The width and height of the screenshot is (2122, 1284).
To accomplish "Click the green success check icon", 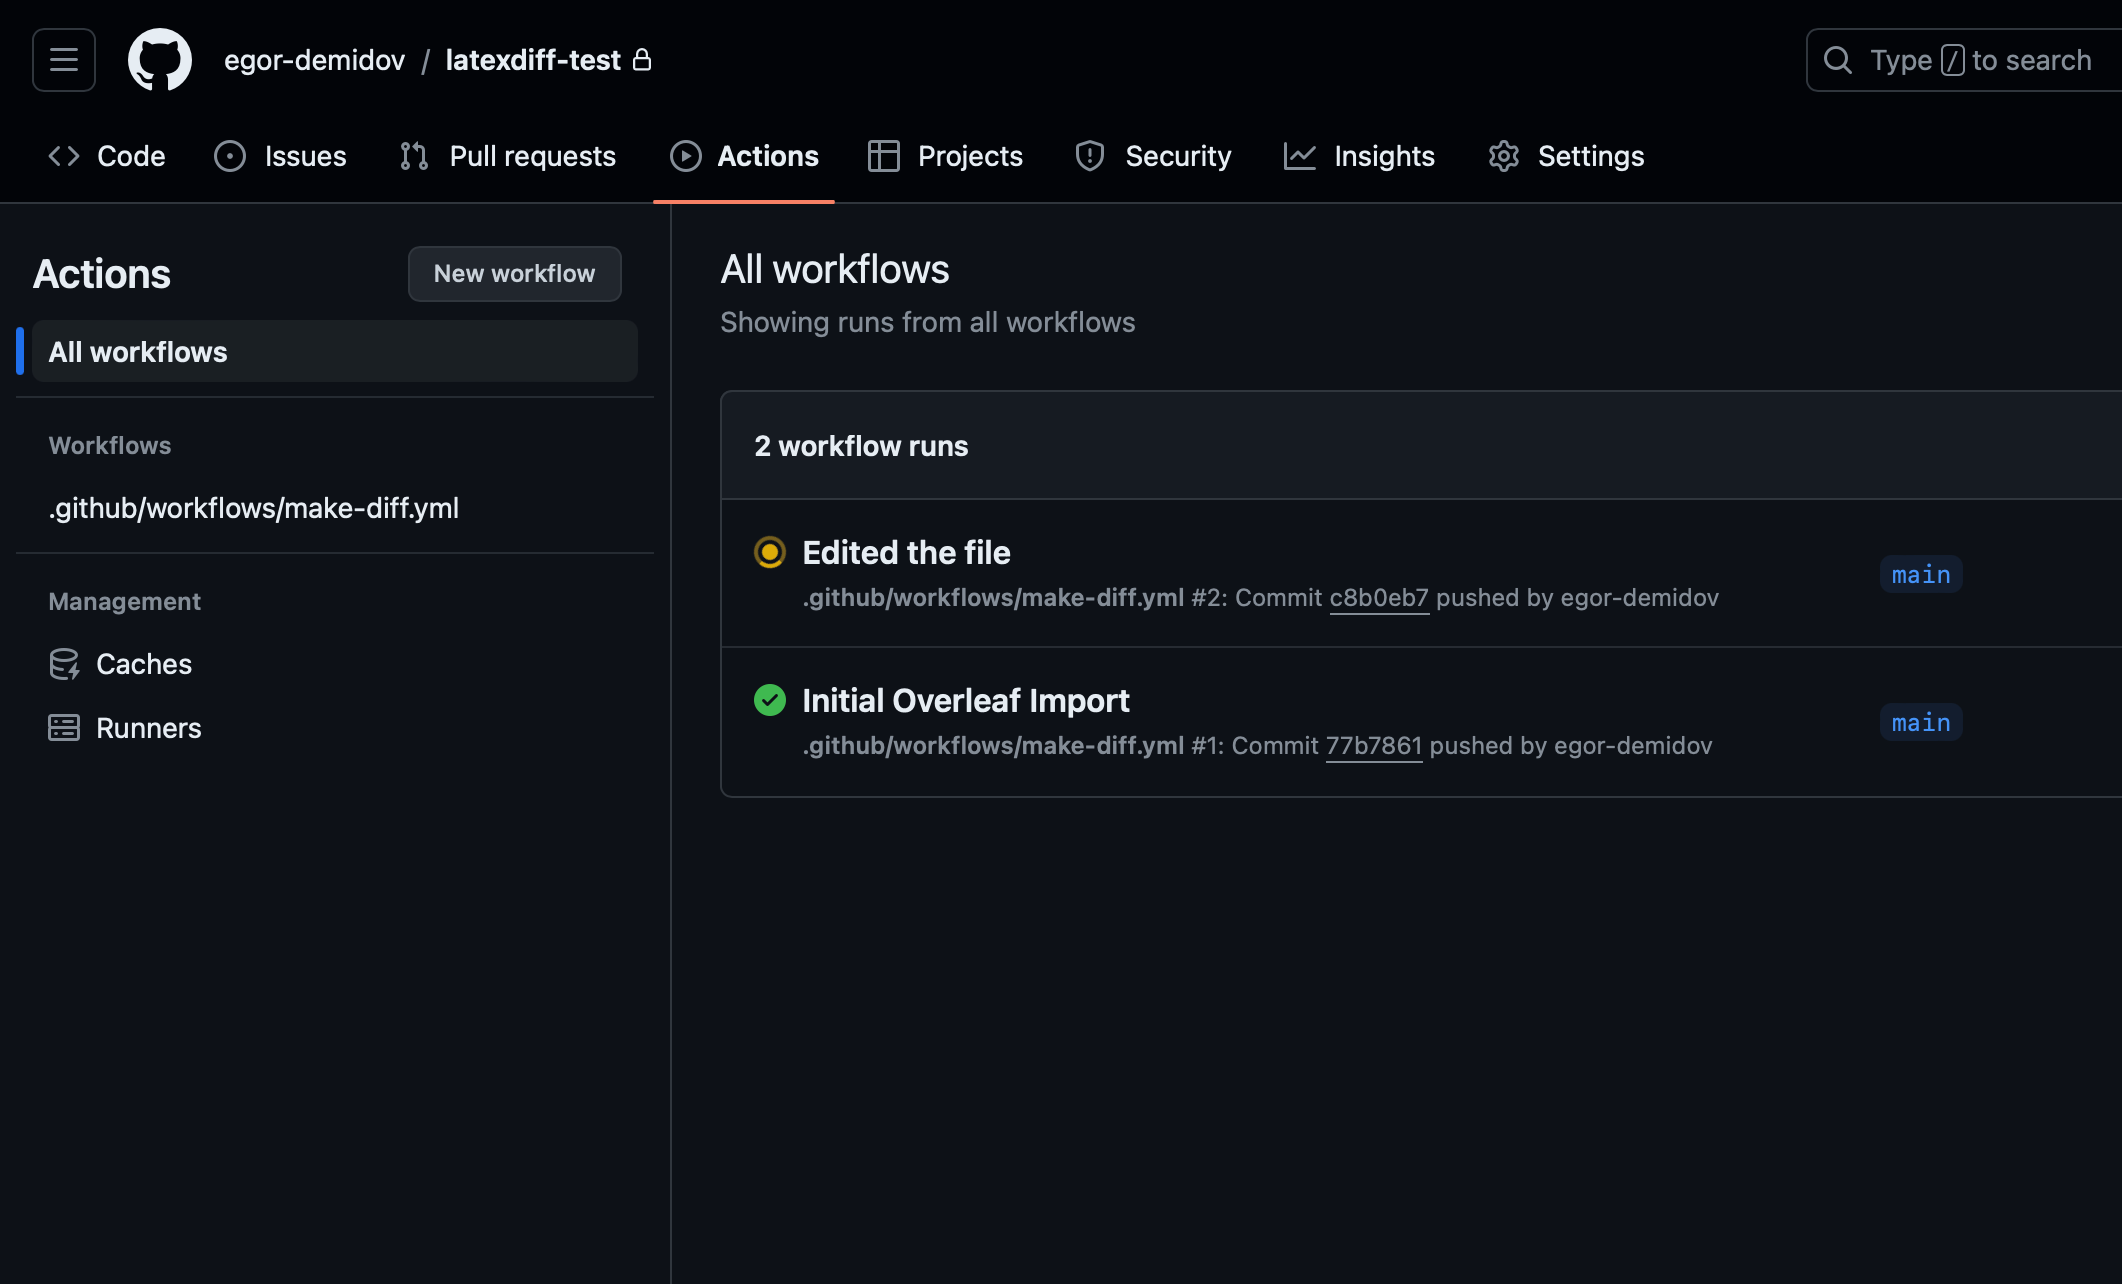I will [769, 700].
